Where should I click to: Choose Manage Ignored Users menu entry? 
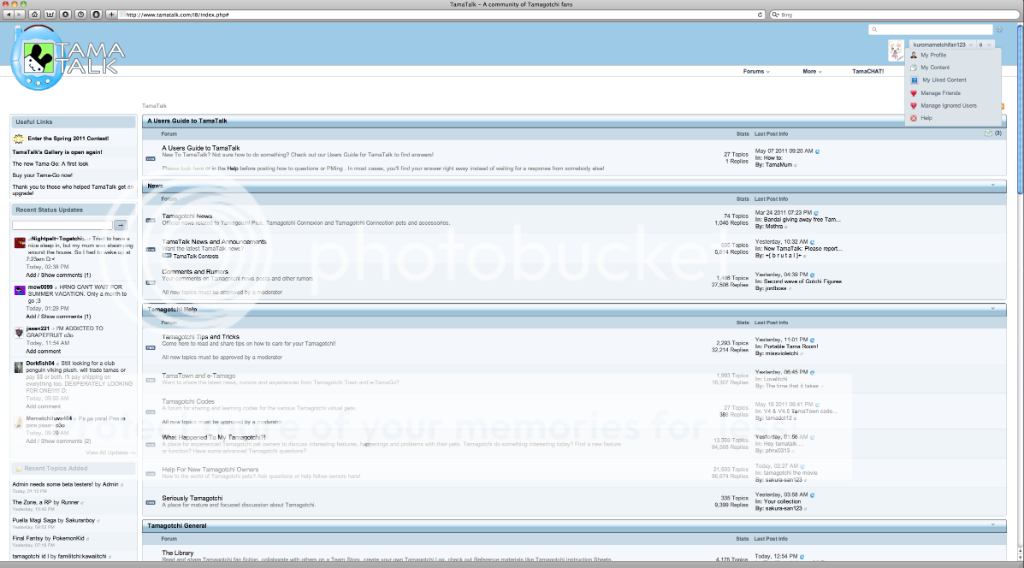[949, 106]
